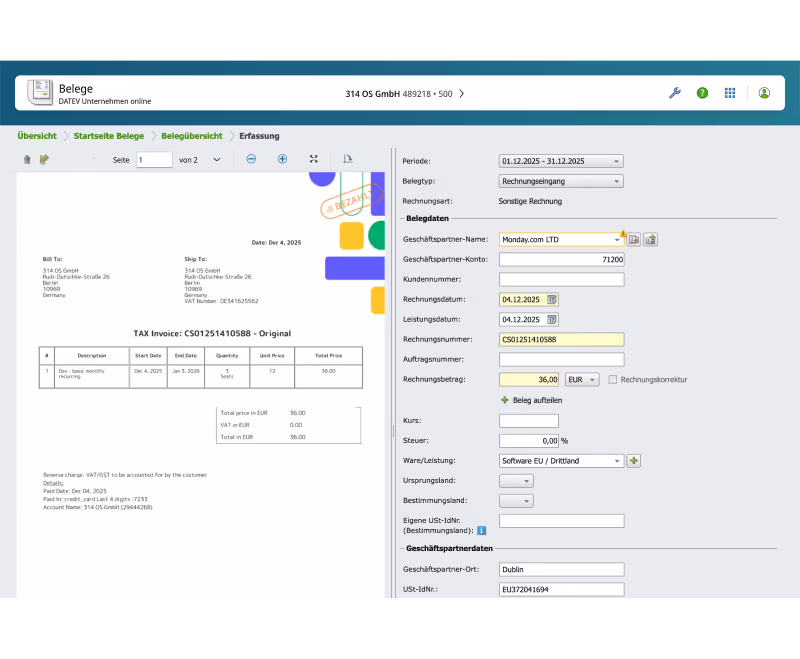The image size is (800, 659).
Task: Click the Rechnungsnummer field
Action: [x=561, y=339]
